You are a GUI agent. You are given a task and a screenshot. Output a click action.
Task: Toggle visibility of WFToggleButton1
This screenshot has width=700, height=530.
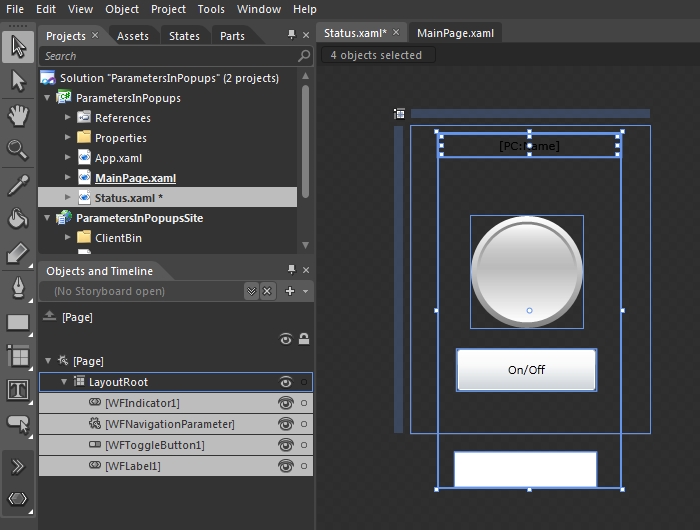[286, 445]
